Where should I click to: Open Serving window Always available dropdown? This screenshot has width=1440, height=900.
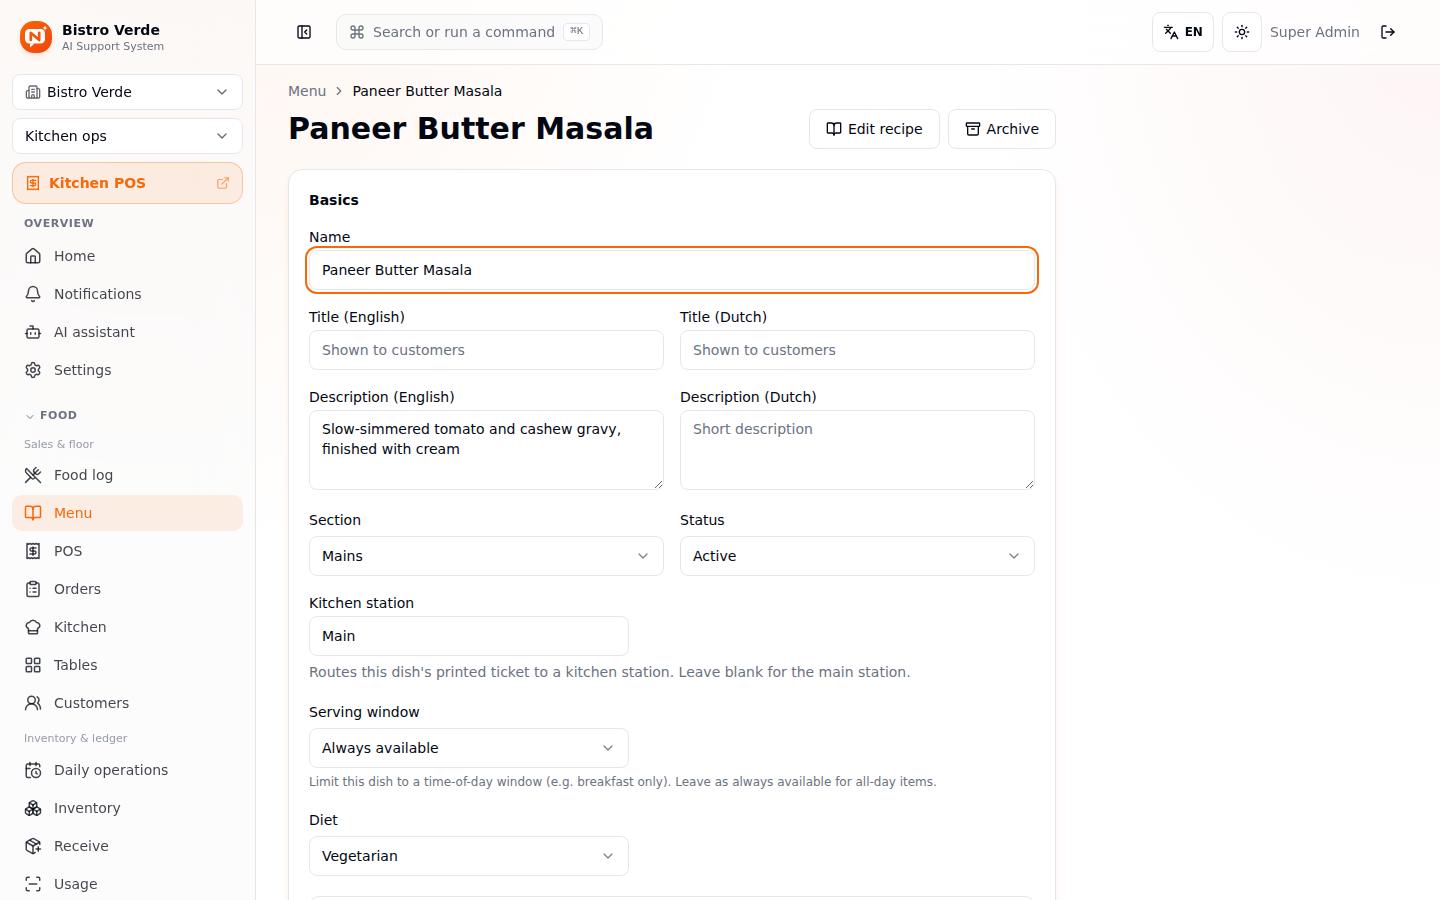click(x=469, y=748)
